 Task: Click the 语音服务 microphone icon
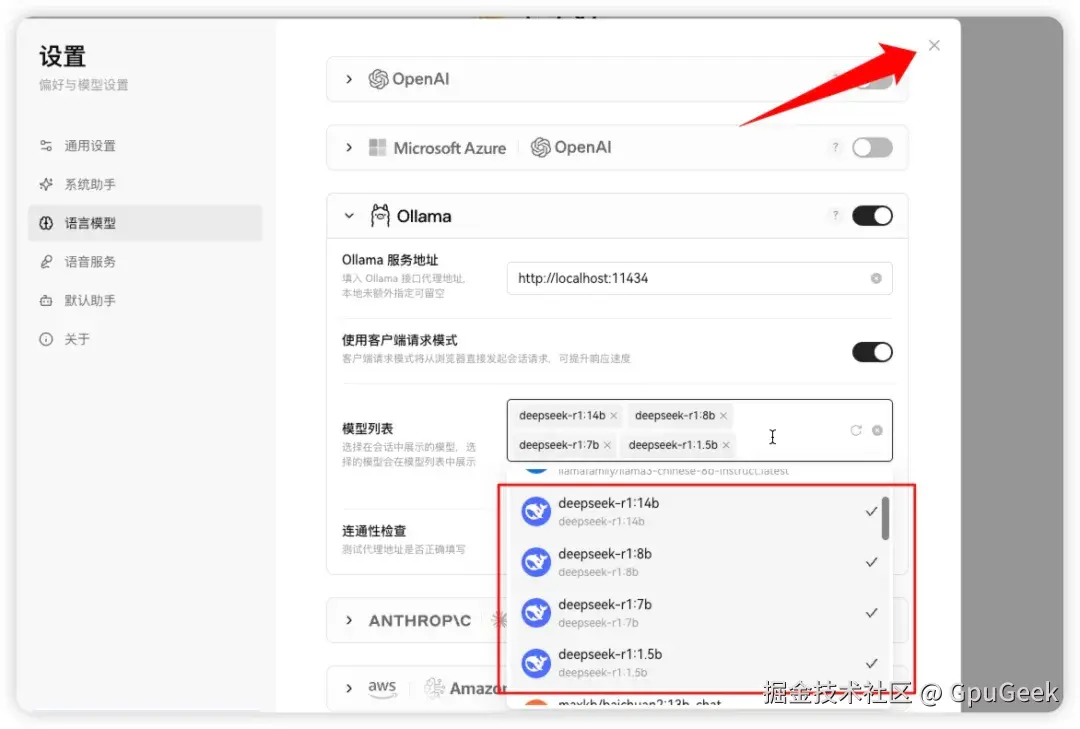(x=46, y=261)
